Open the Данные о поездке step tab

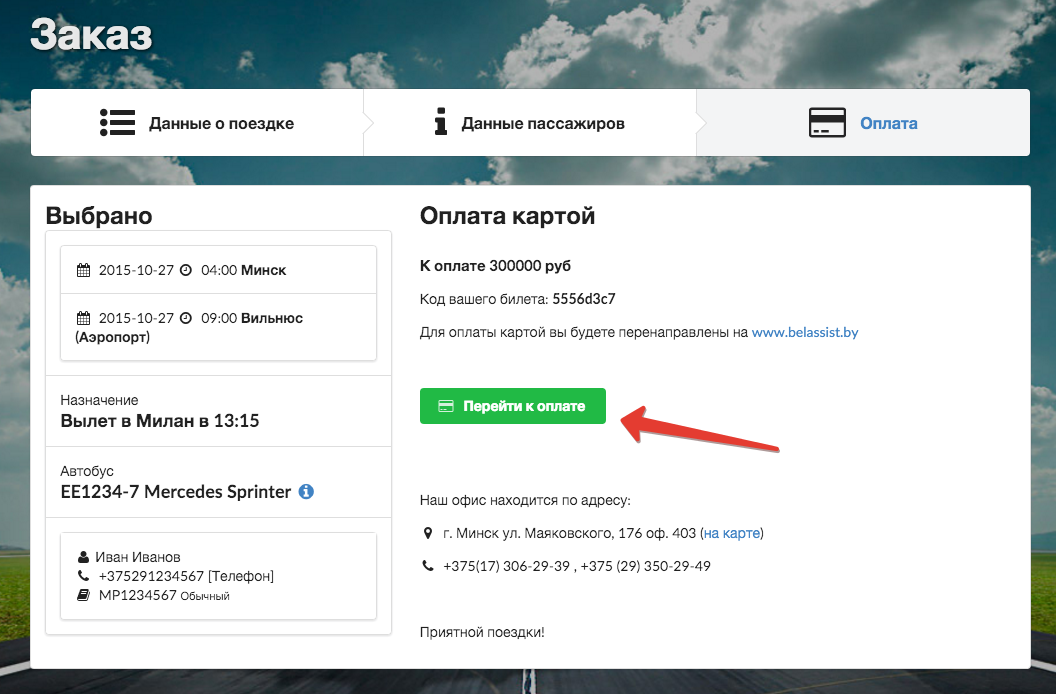pos(197,123)
